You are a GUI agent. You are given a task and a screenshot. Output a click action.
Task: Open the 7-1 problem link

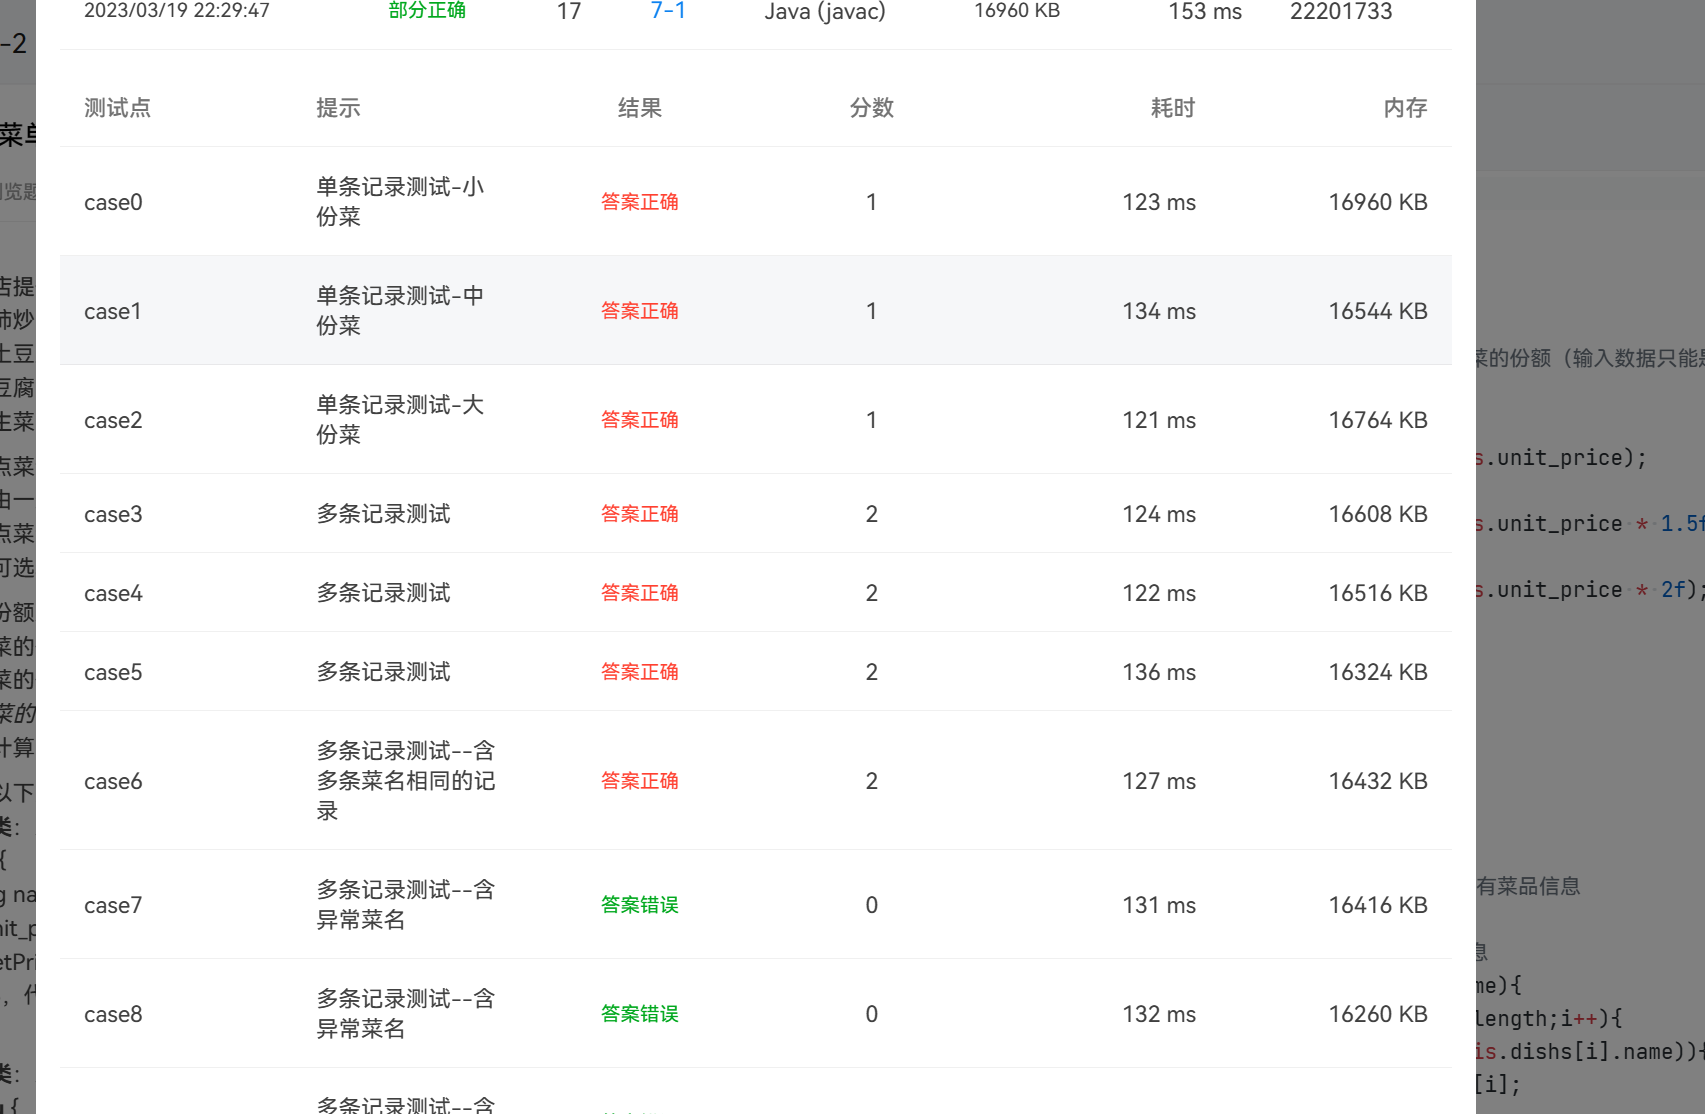pos(666,12)
